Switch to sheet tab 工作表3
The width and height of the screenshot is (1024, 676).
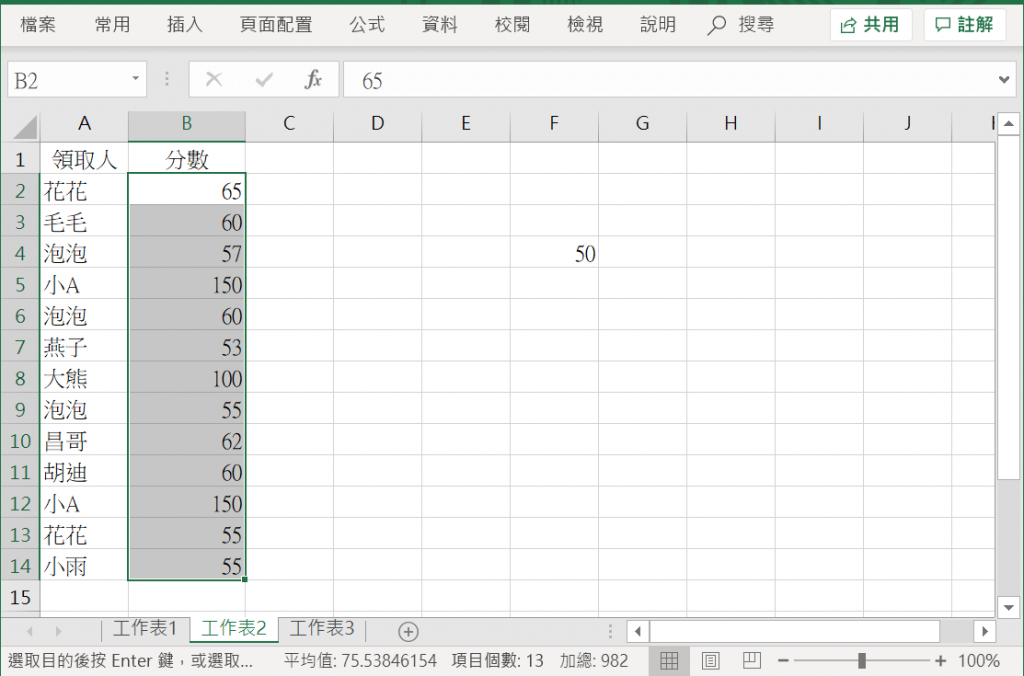[x=322, y=628]
